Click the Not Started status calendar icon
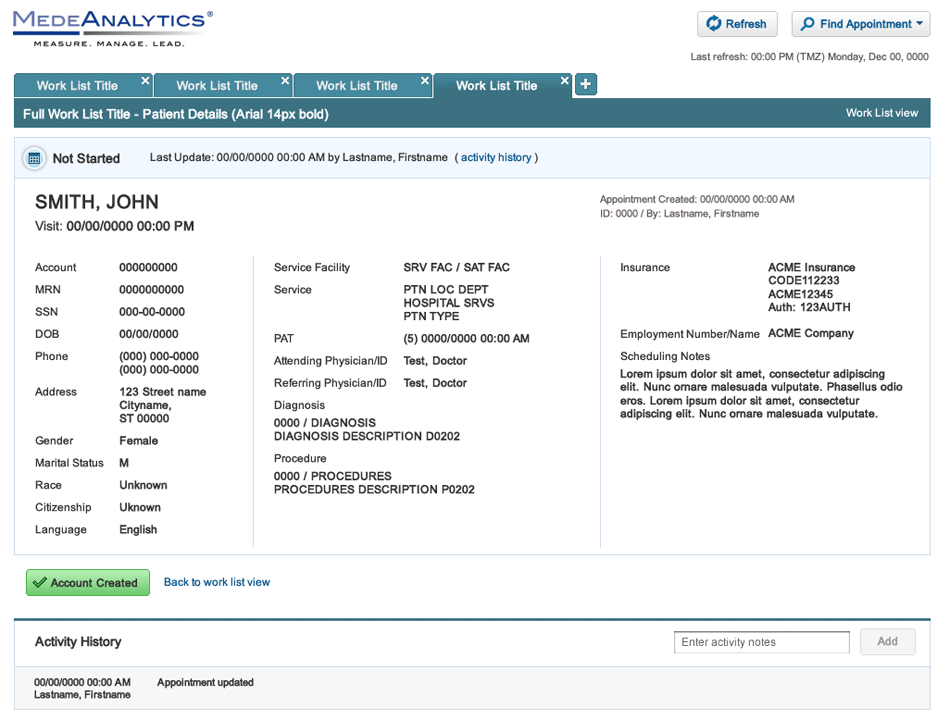This screenshot has height=720, width=950. pos(34,158)
